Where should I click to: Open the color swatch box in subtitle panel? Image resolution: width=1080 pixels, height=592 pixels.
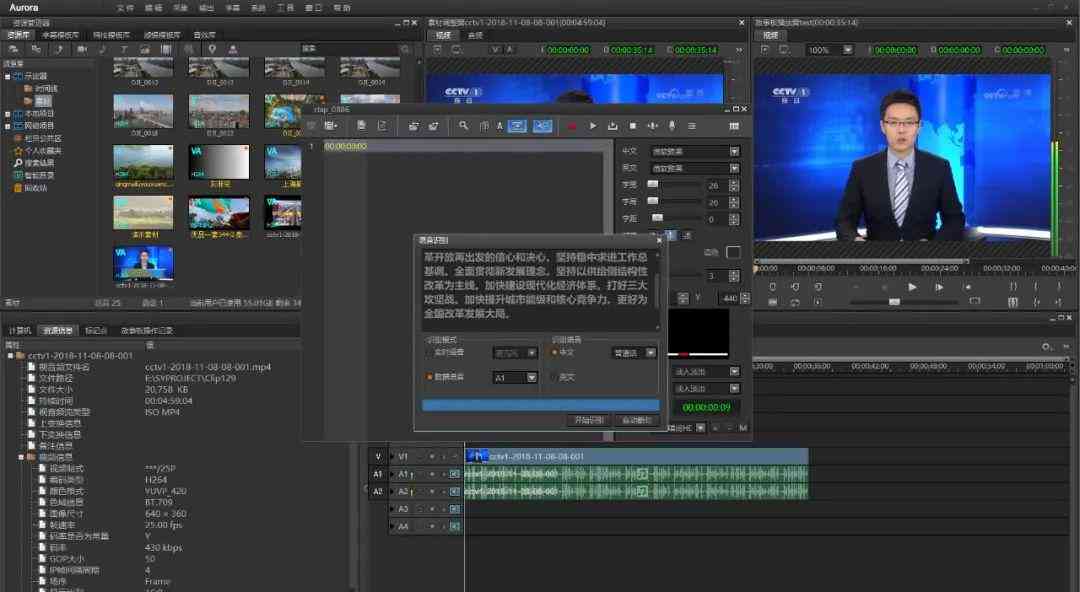[734, 252]
